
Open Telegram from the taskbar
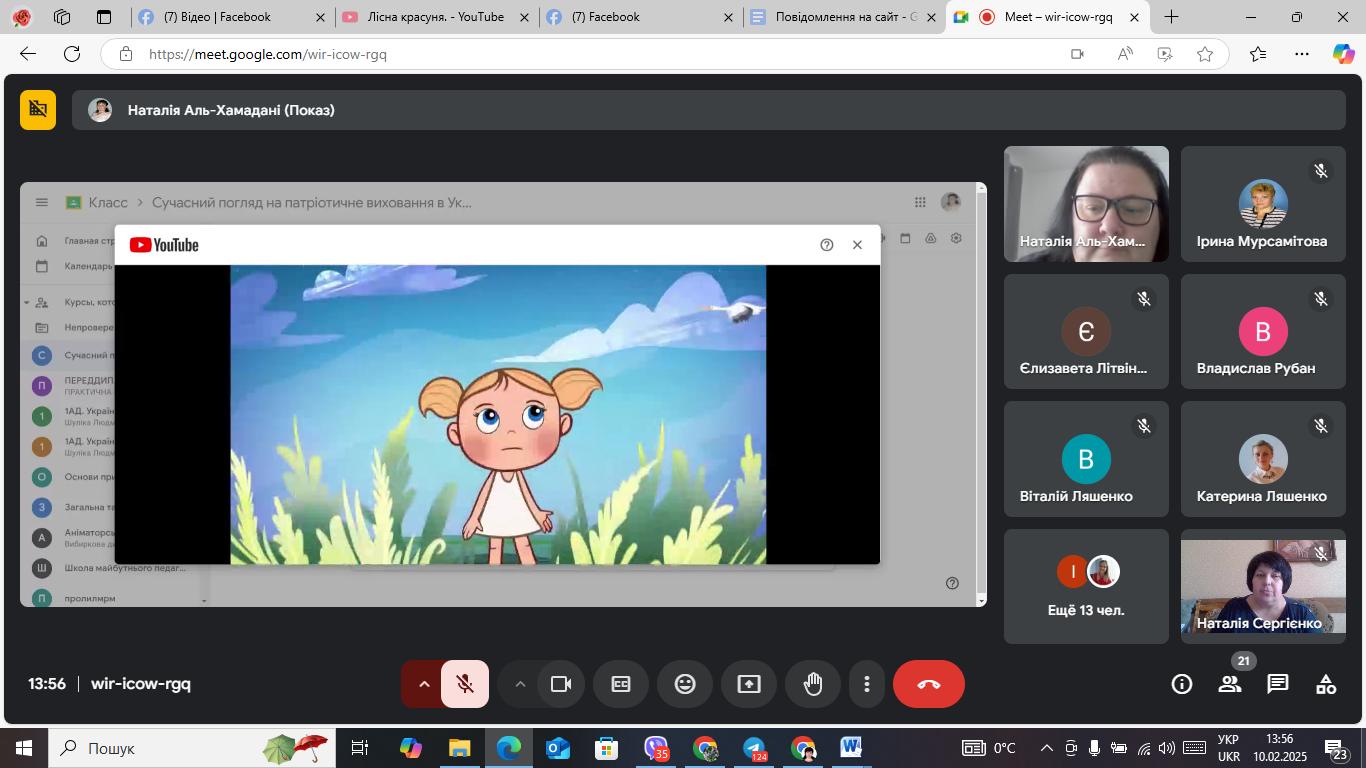pos(755,748)
